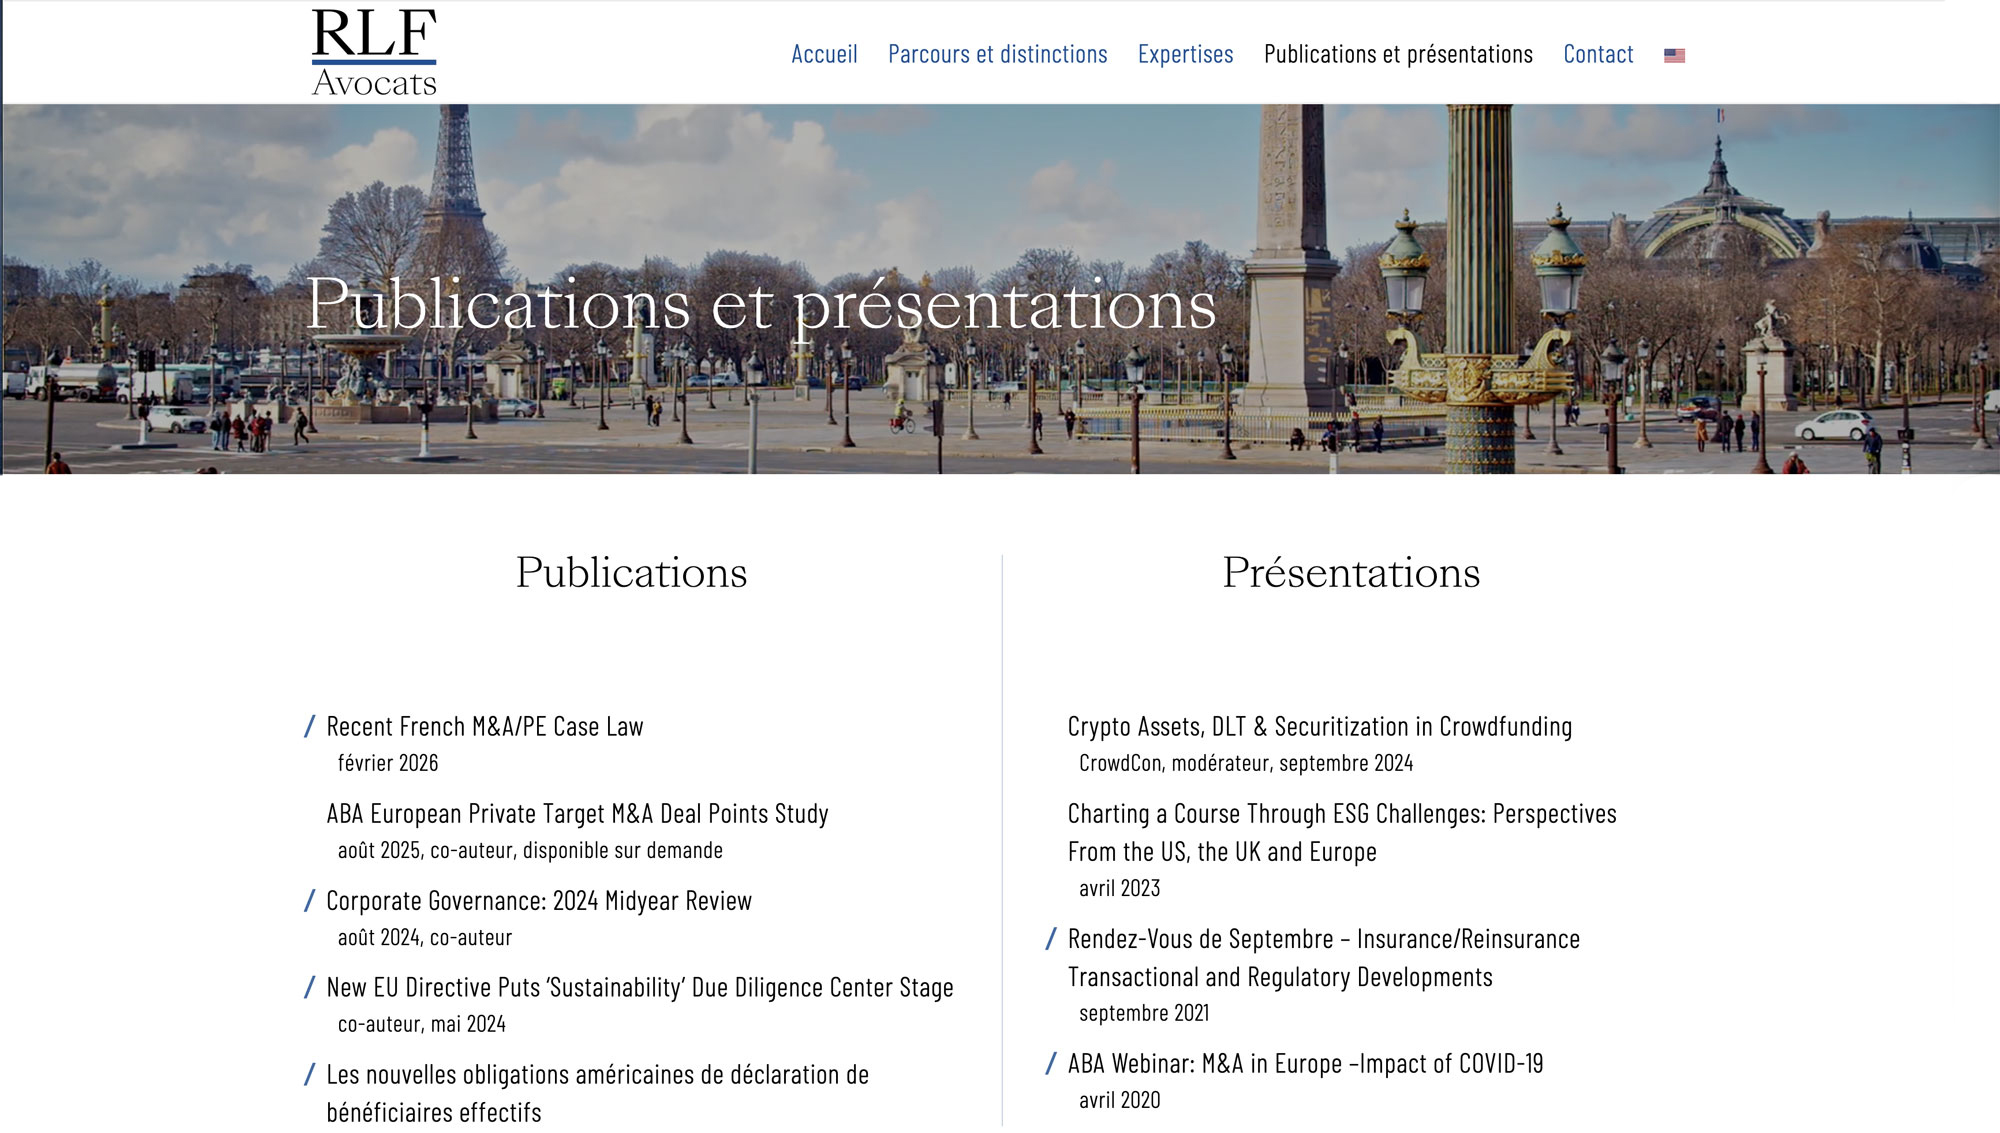Click slash icon beside Recent French M&A/PE Case Law
2000x1133 pixels.
point(310,727)
